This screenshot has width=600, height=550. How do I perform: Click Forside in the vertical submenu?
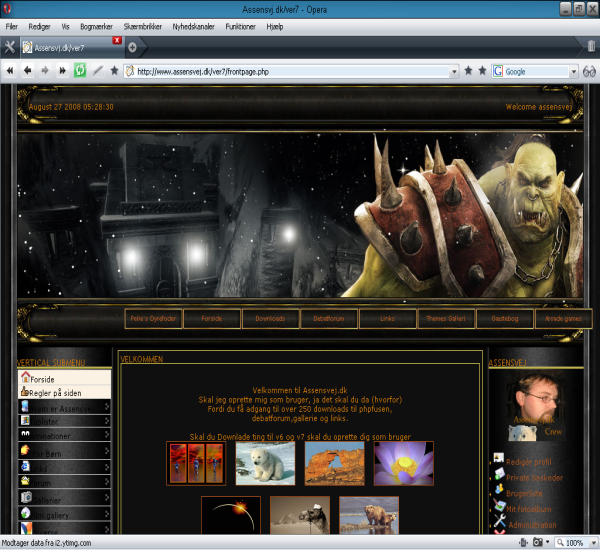coord(64,378)
